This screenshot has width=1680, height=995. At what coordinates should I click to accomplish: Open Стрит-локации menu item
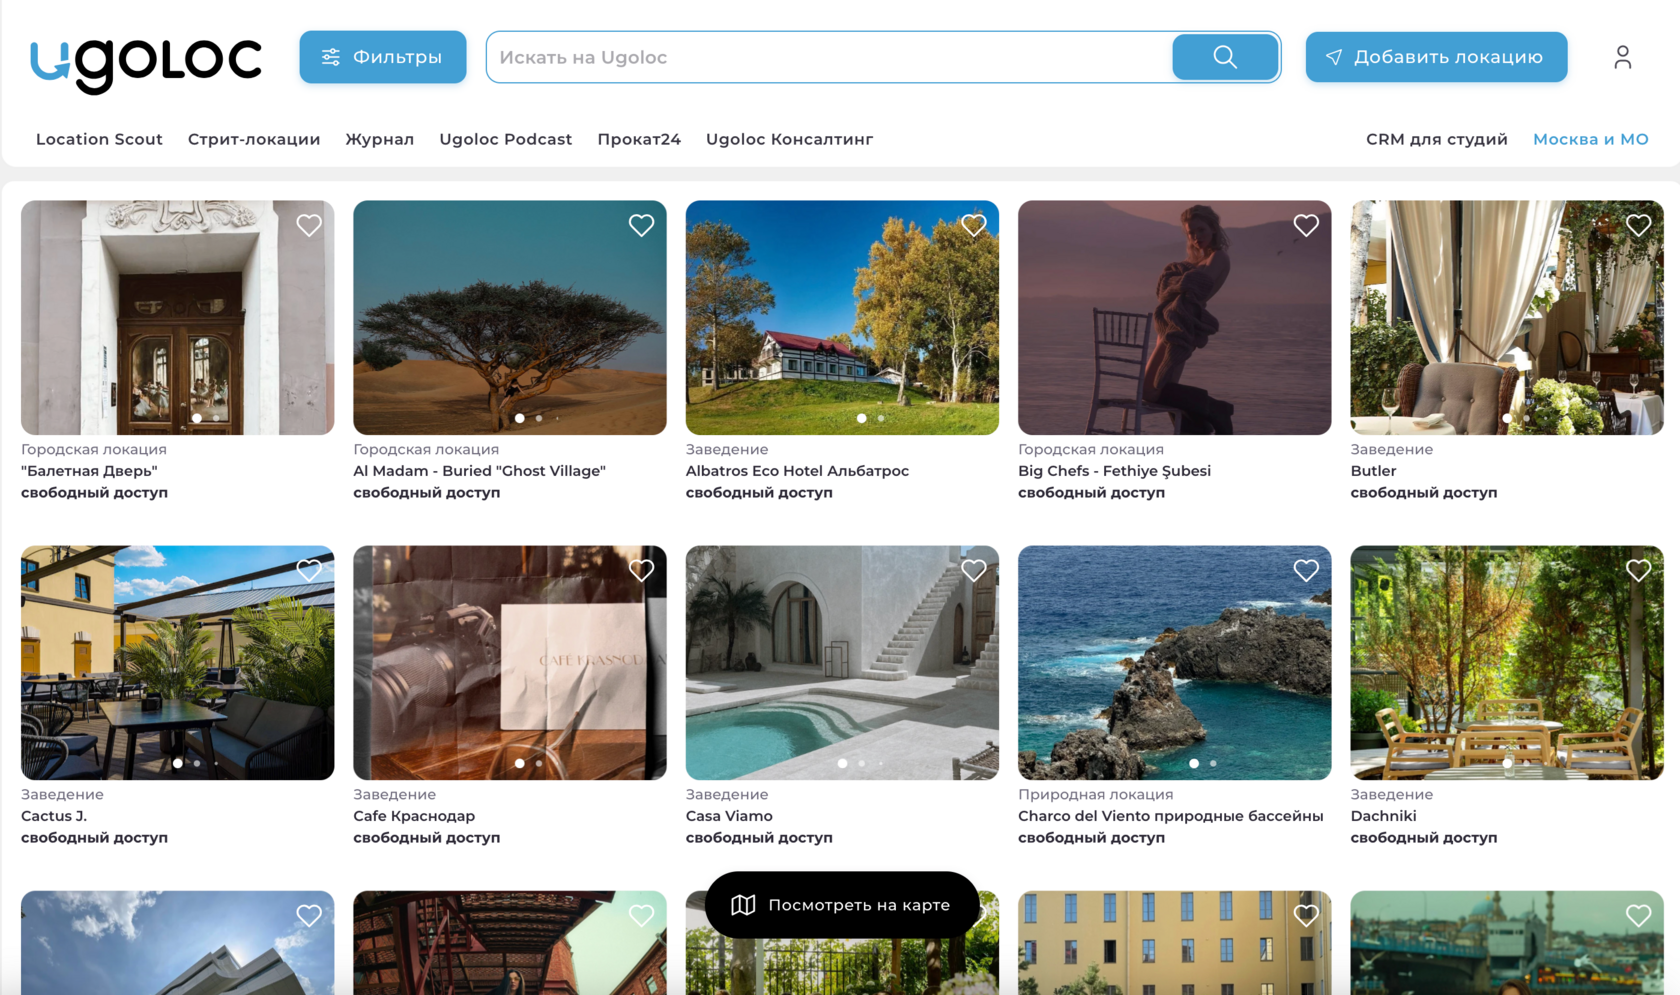tap(254, 139)
